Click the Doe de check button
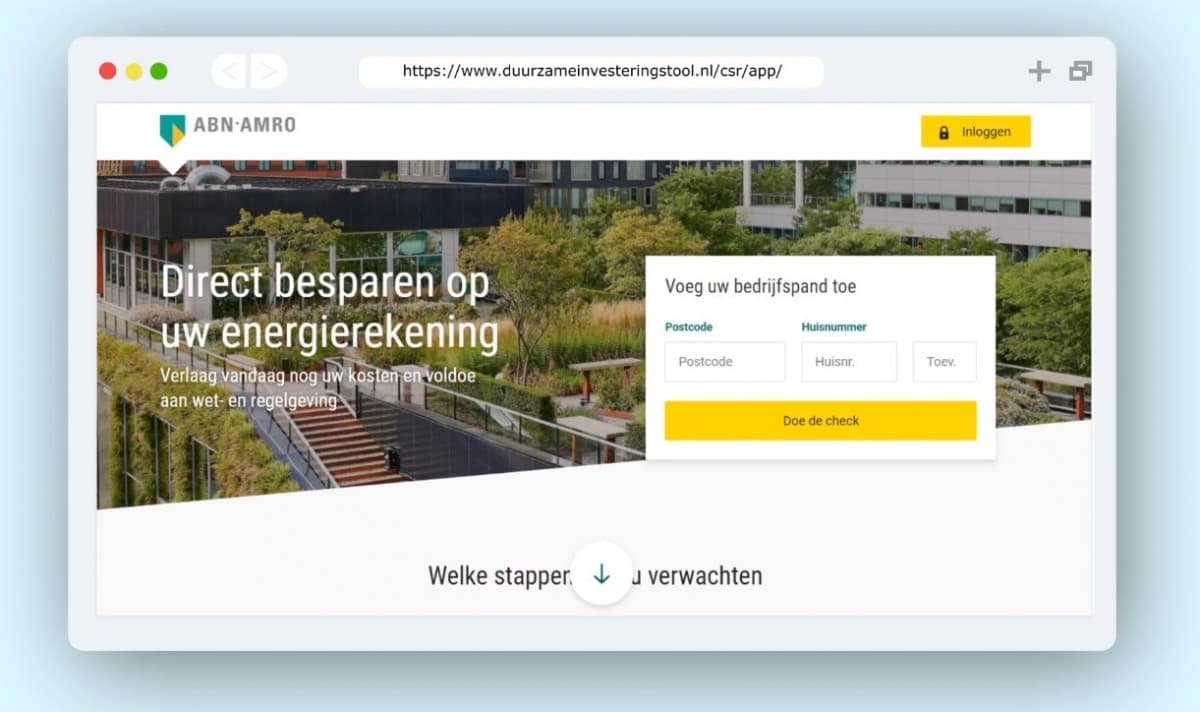1200x712 pixels. (820, 421)
